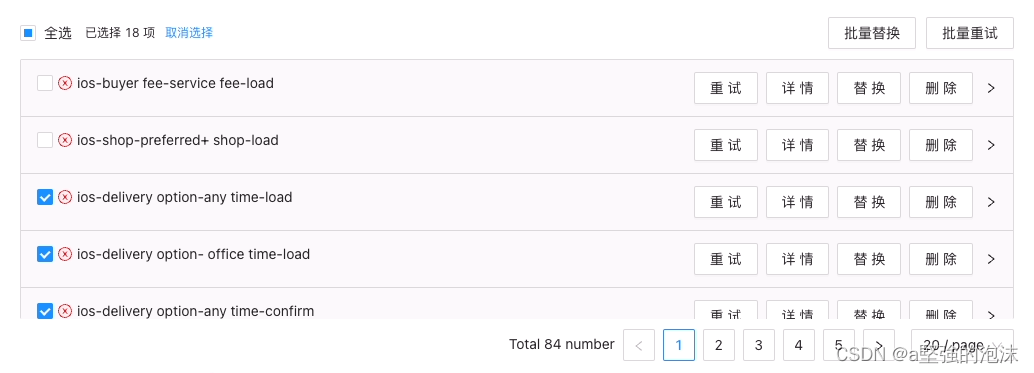1034x373 pixels.
Task: Check the ios-shop-preferred+ shop-load checkbox
Action: [45, 140]
